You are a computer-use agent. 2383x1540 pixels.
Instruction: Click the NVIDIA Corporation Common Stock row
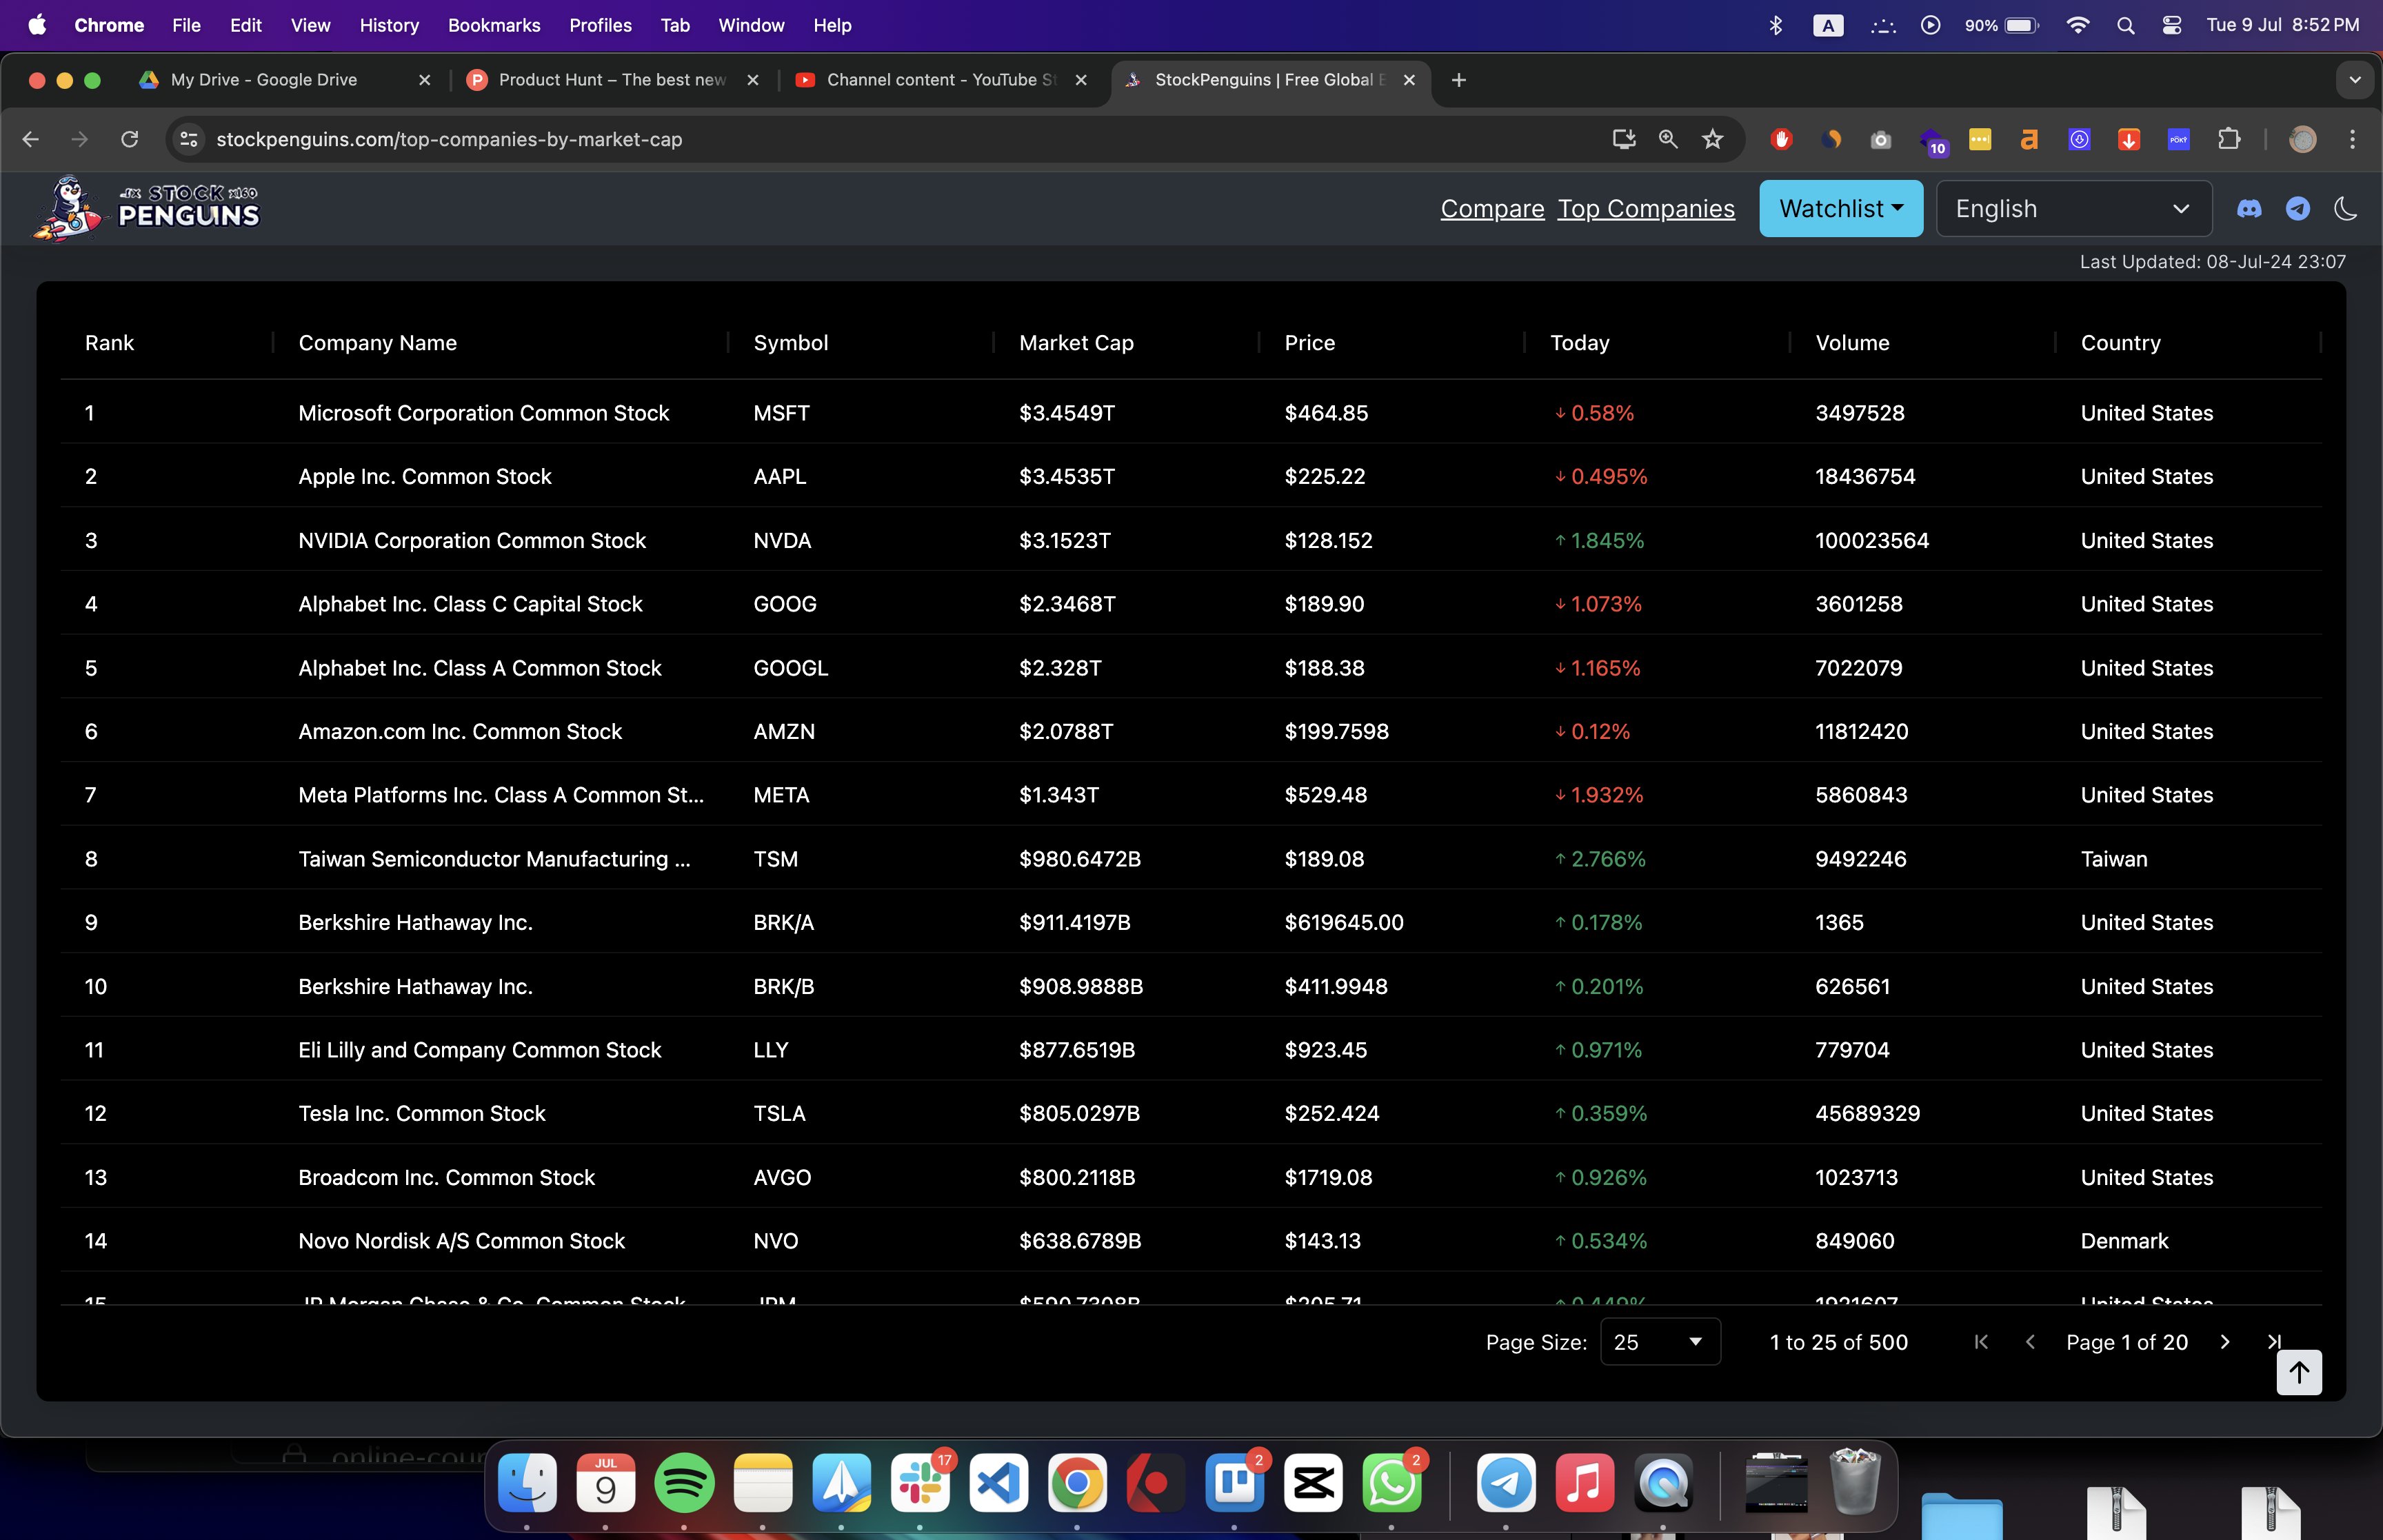click(x=1190, y=540)
